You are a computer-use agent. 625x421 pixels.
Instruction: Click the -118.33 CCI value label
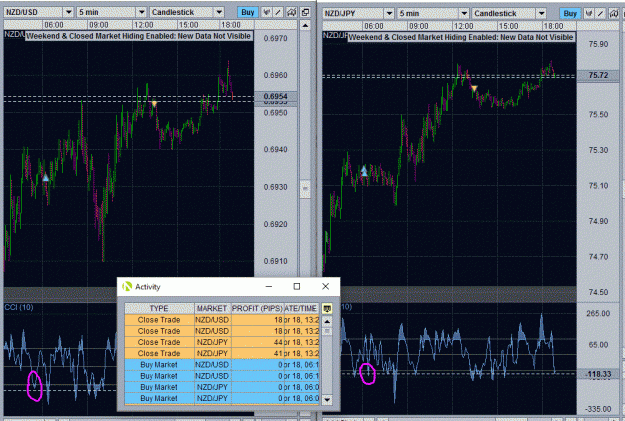click(x=598, y=374)
